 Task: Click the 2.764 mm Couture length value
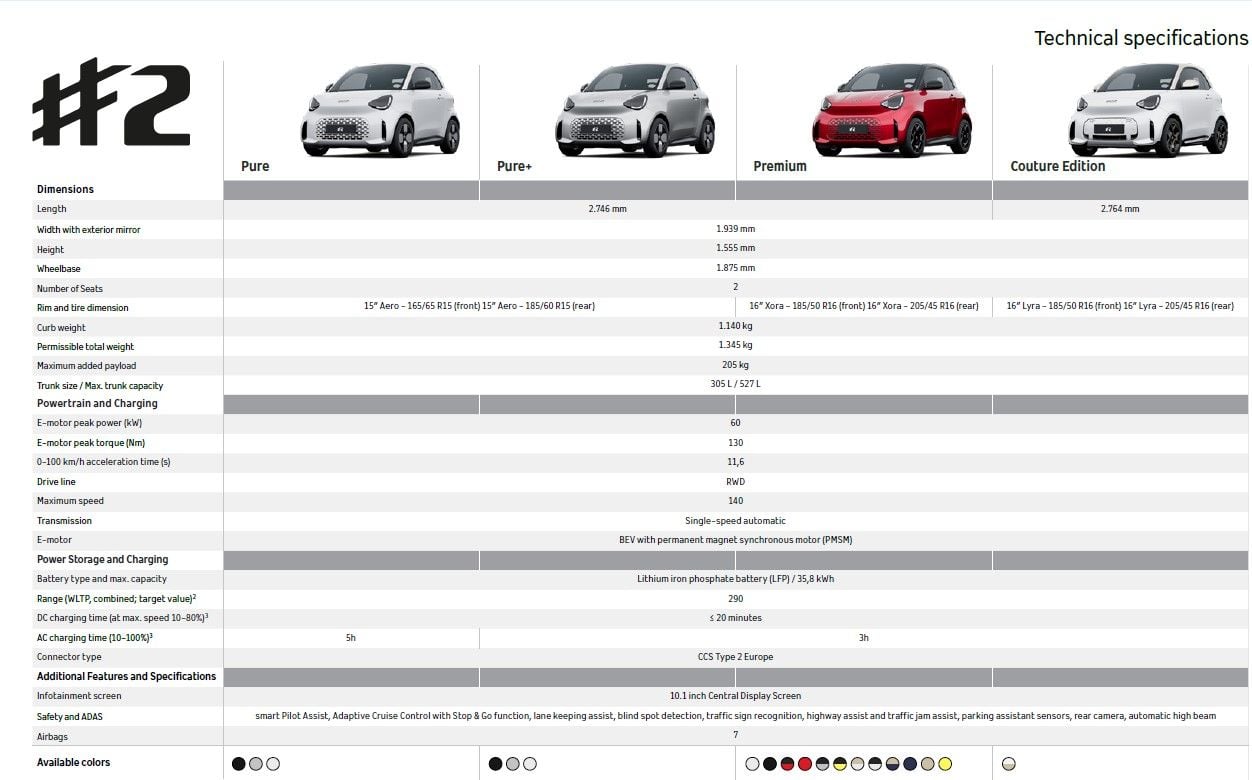[x=1120, y=209]
